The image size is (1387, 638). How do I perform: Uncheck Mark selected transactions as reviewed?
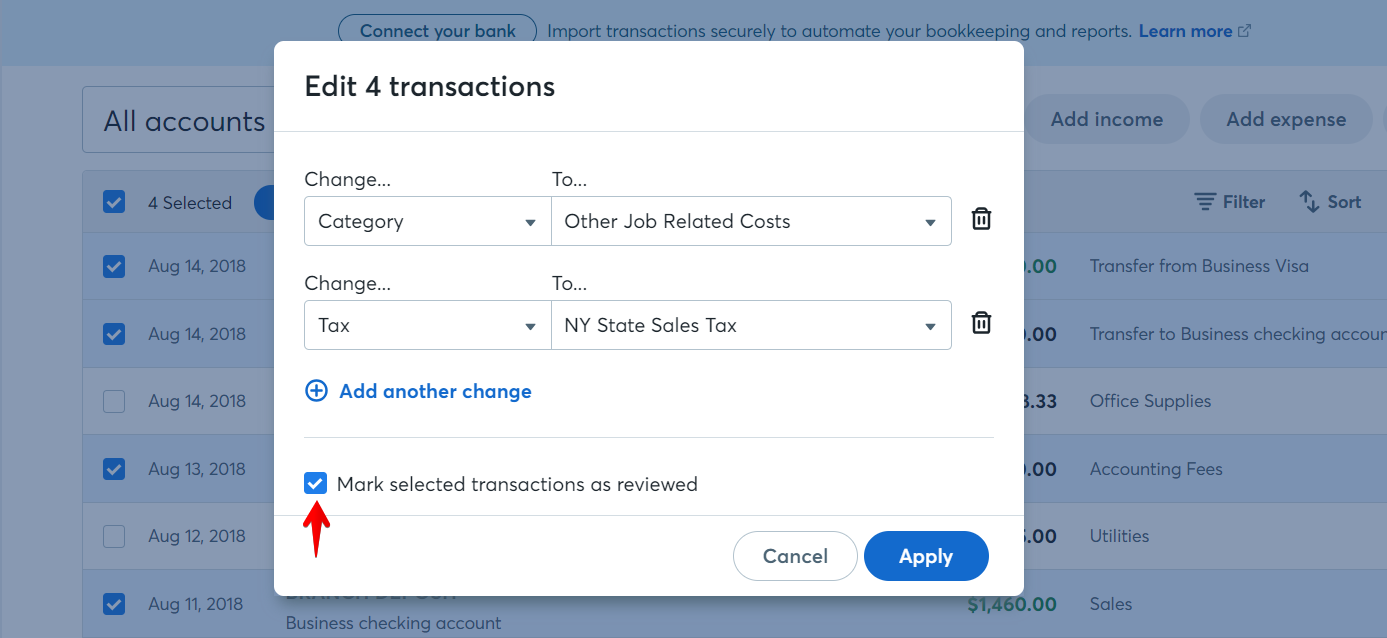(316, 483)
